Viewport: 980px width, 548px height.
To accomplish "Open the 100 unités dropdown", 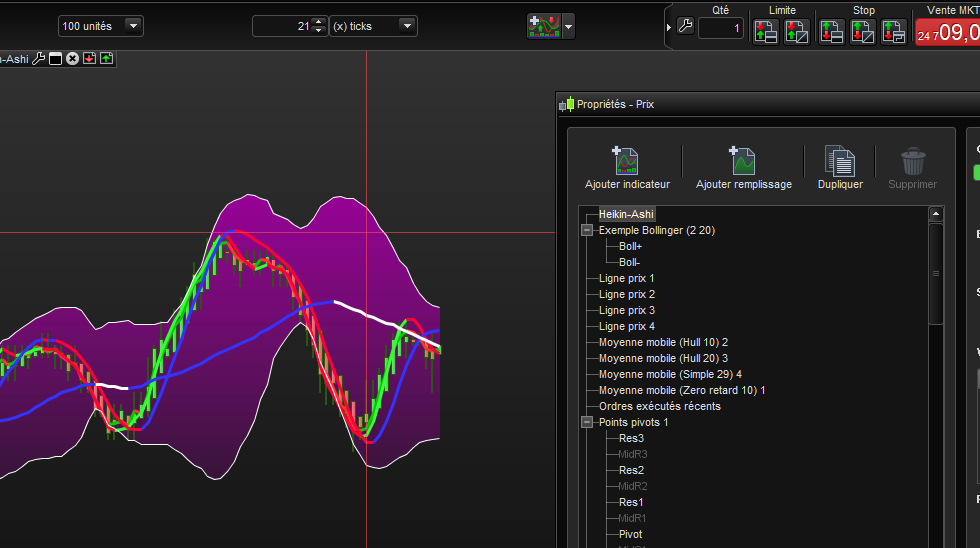I will pyautogui.click(x=100, y=26).
